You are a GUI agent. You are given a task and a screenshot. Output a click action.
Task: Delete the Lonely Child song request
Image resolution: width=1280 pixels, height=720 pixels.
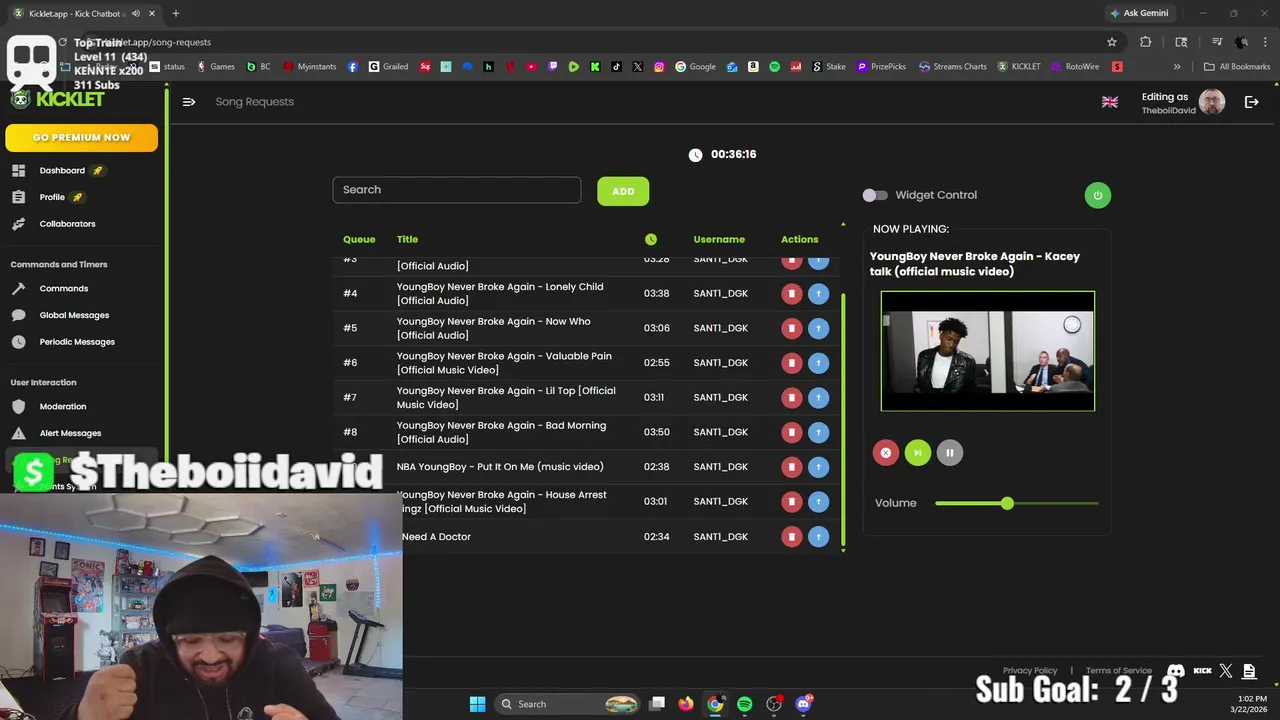click(x=792, y=293)
